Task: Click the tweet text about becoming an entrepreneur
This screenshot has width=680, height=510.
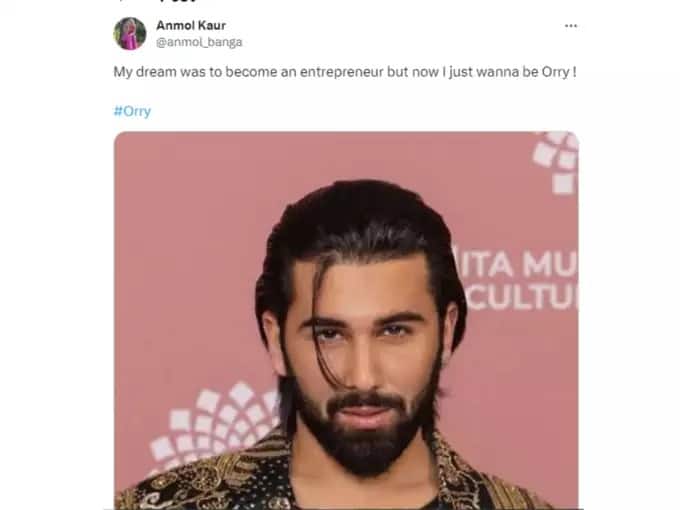Action: (345, 72)
